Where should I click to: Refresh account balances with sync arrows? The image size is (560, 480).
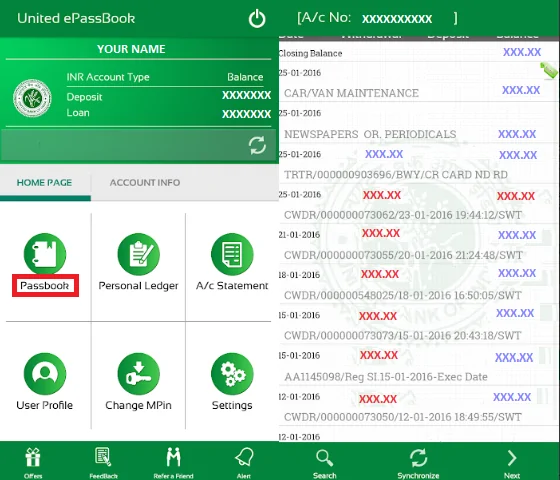pyautogui.click(x=257, y=145)
